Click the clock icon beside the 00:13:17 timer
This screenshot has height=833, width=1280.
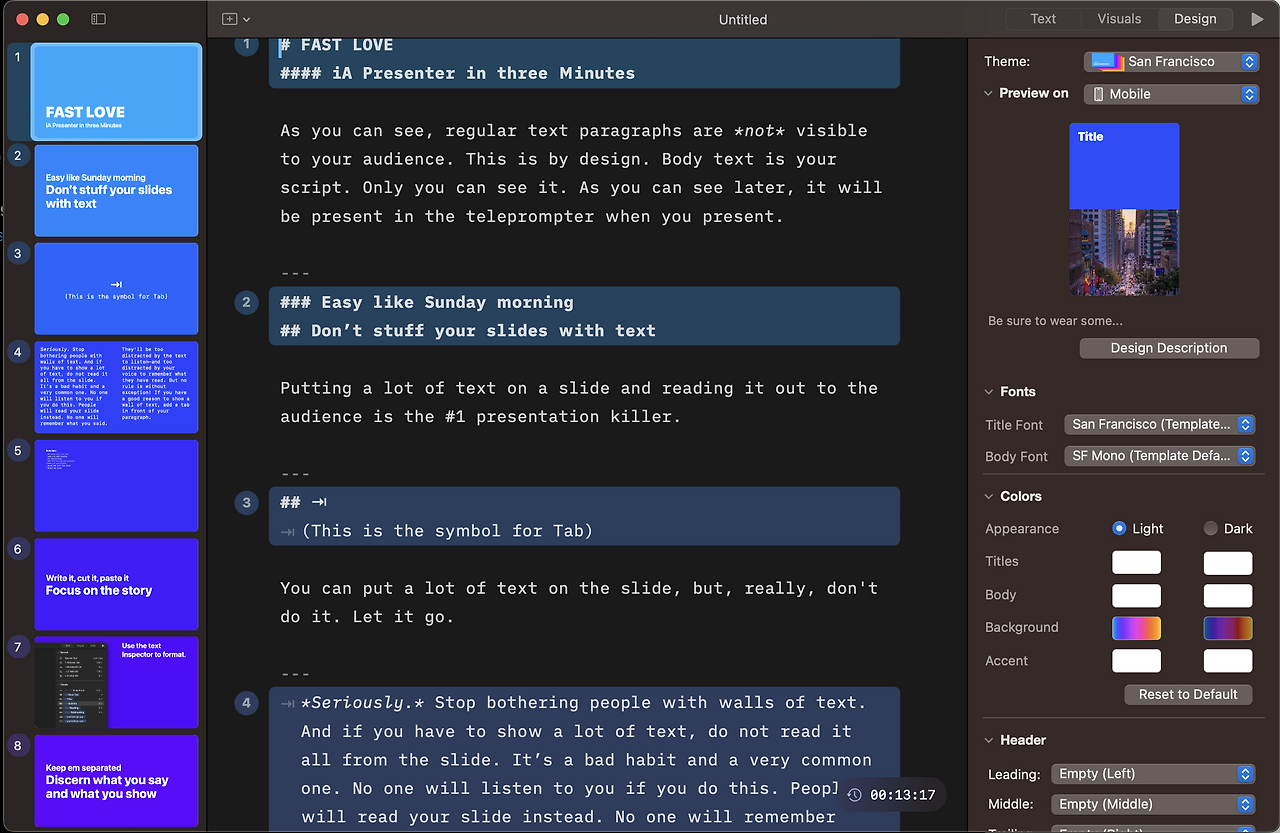(x=854, y=795)
